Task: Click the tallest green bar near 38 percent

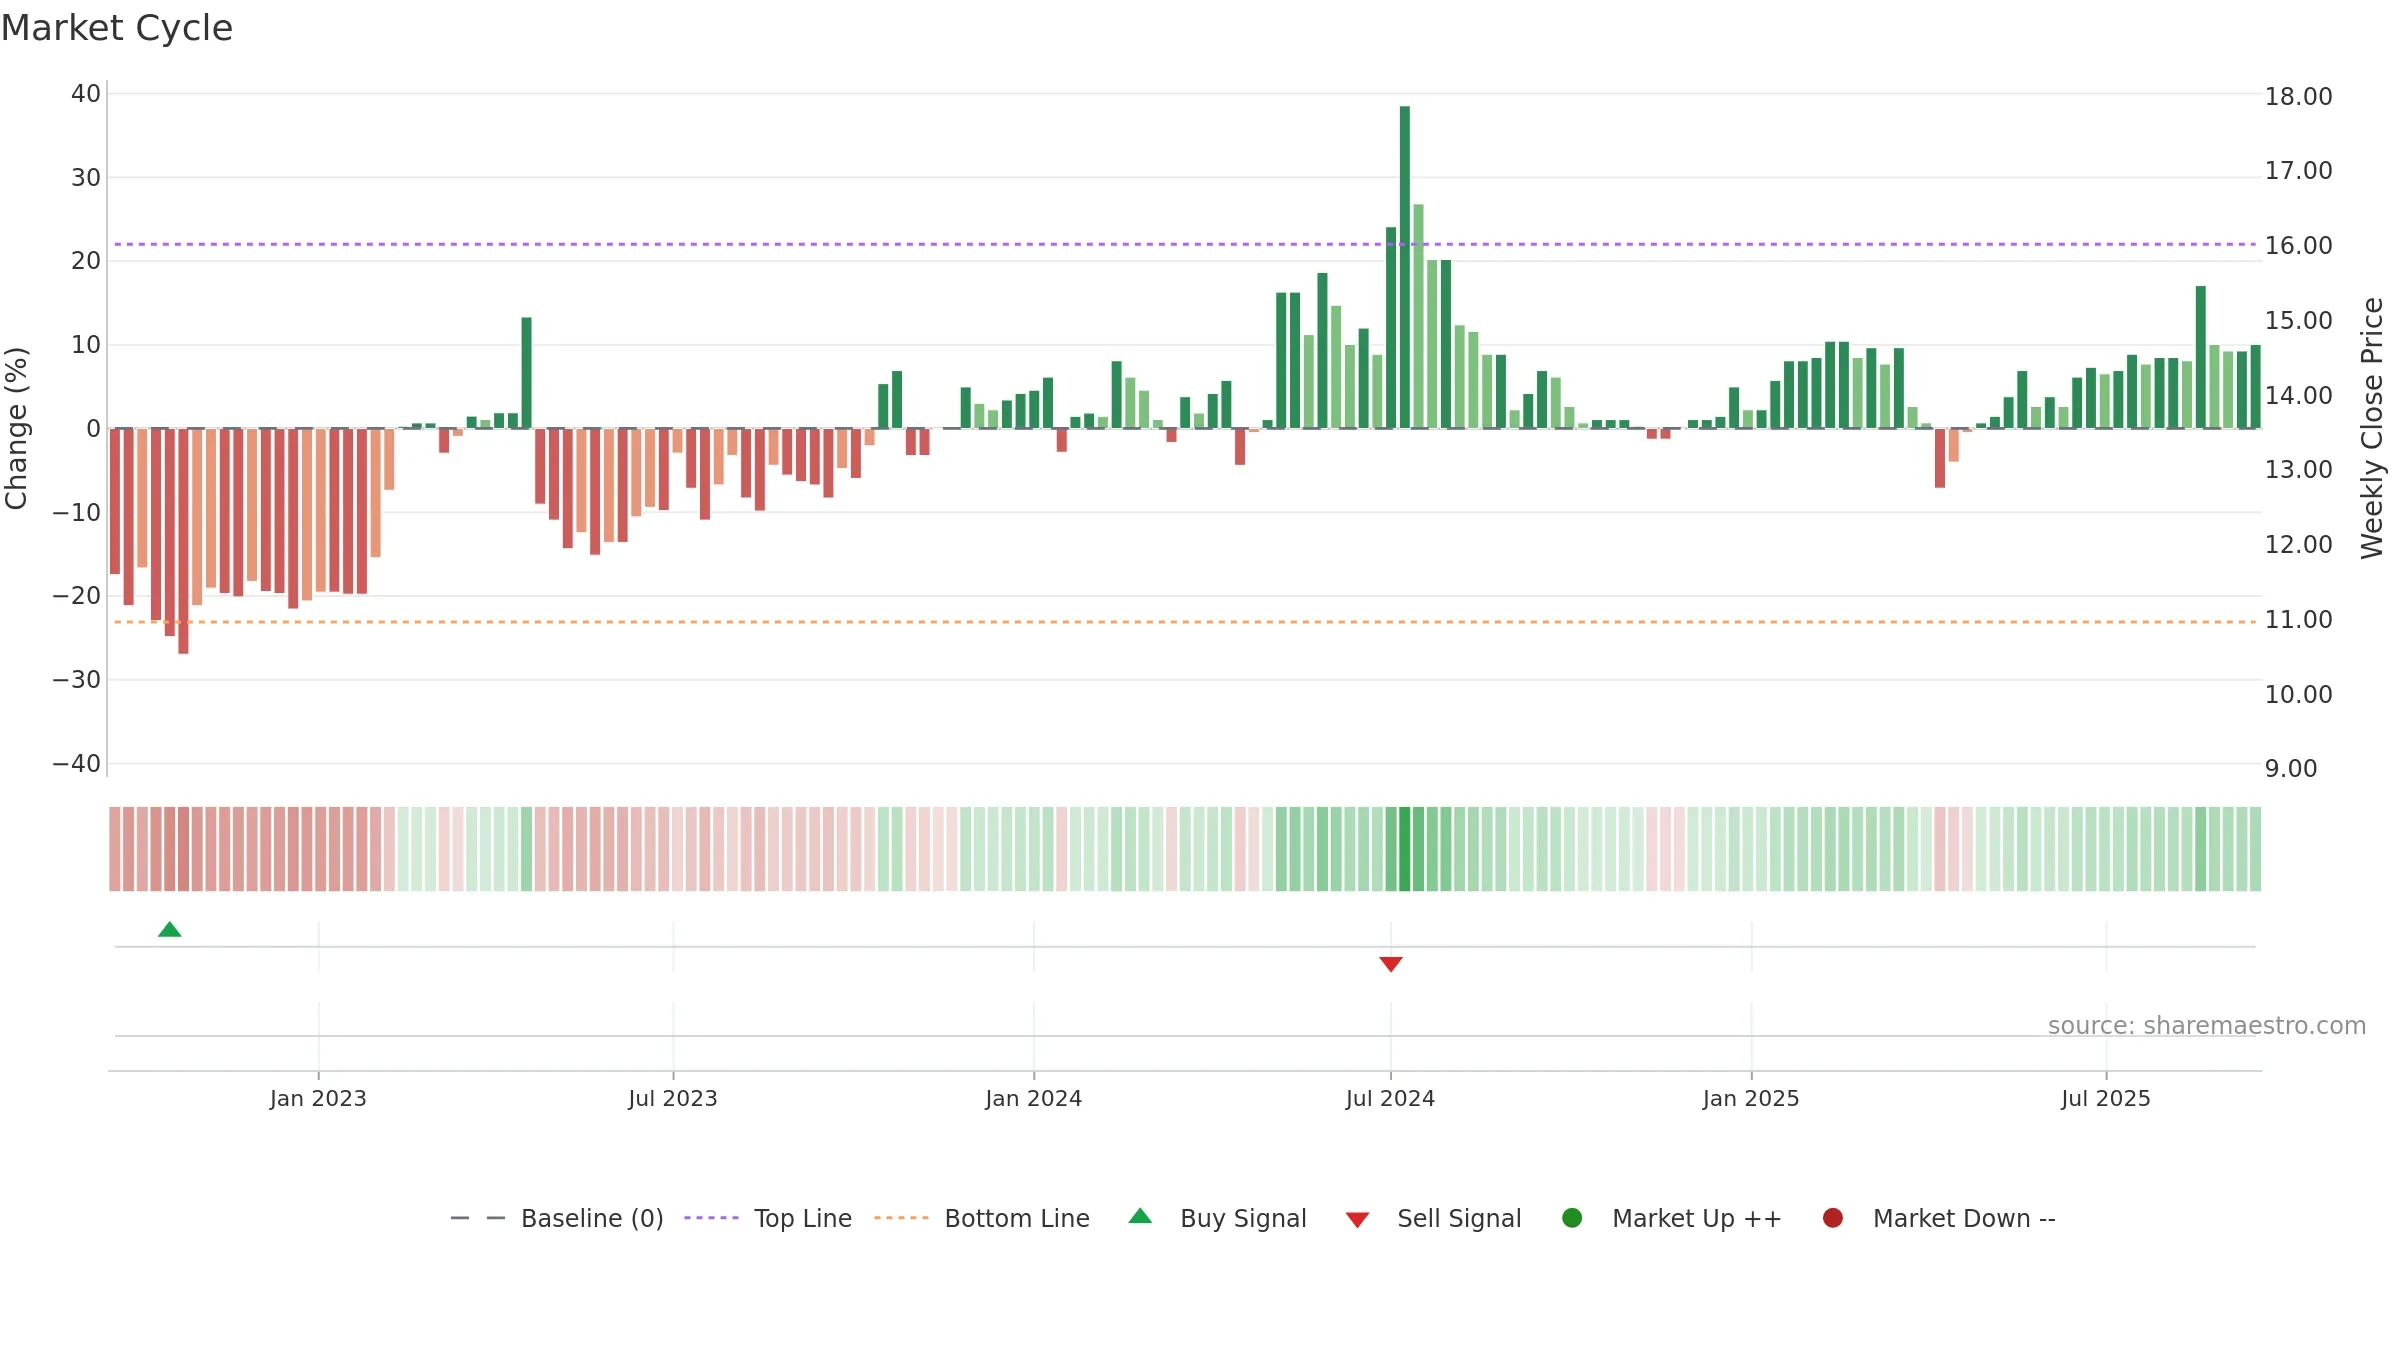Action: tap(1405, 267)
